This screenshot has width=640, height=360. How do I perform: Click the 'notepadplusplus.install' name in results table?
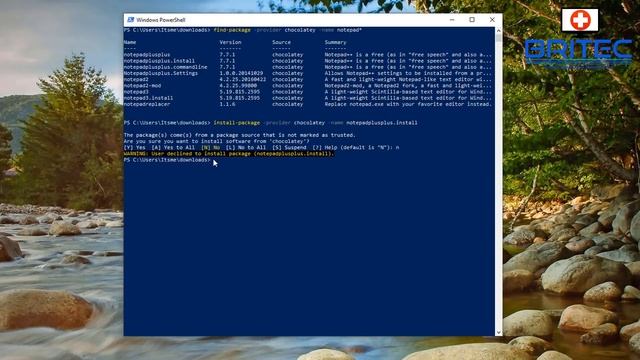click(x=159, y=61)
